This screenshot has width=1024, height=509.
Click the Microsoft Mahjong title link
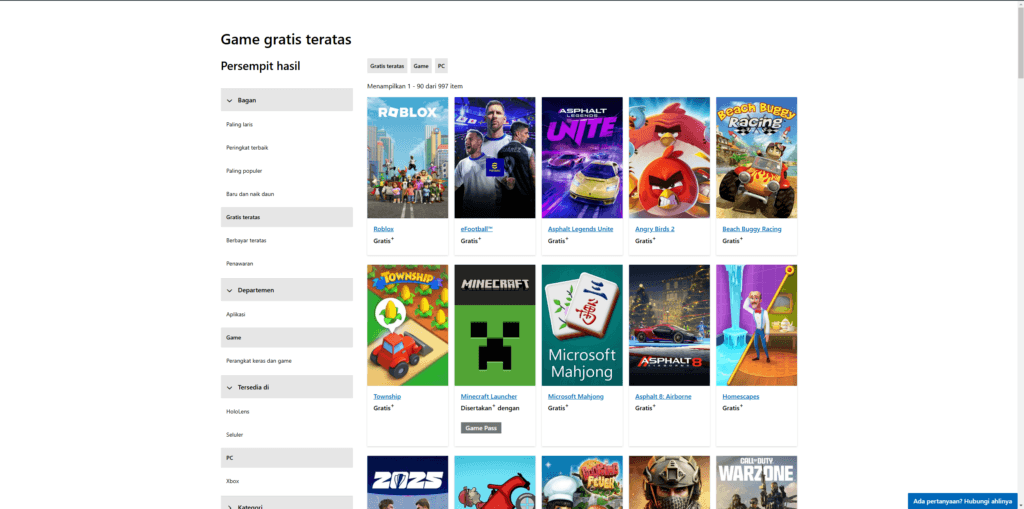(576, 397)
